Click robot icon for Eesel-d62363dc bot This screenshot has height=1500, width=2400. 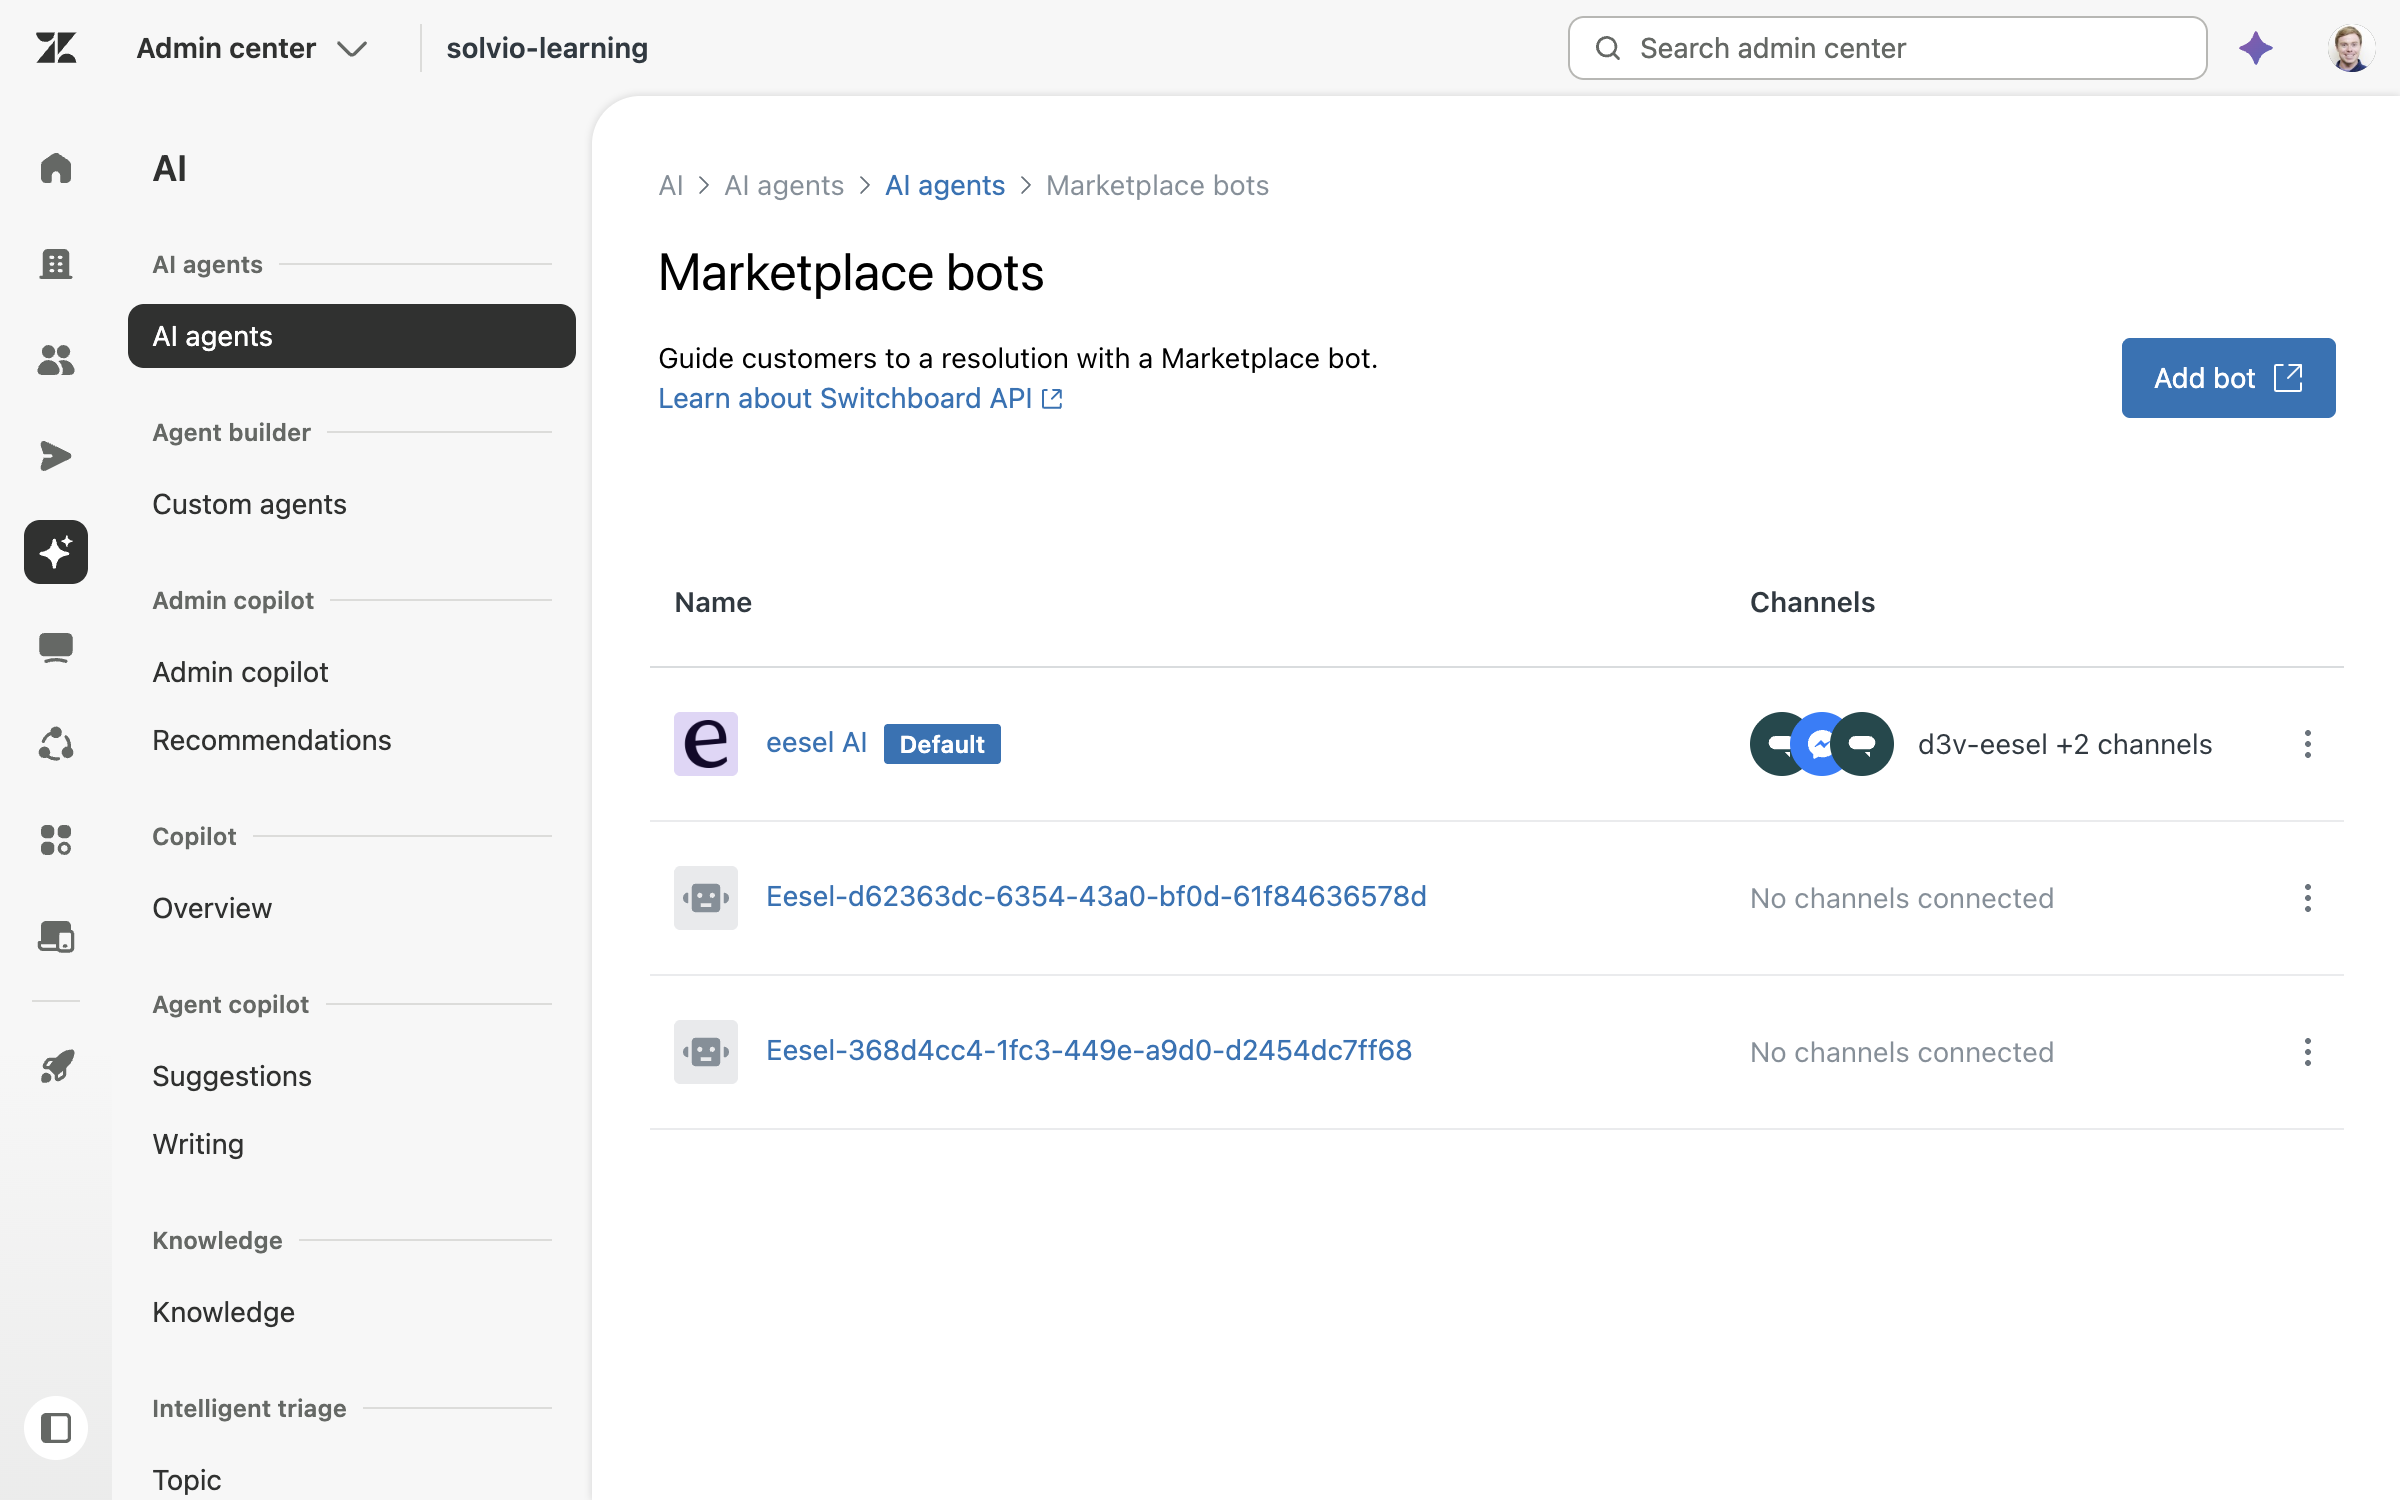[x=706, y=898]
